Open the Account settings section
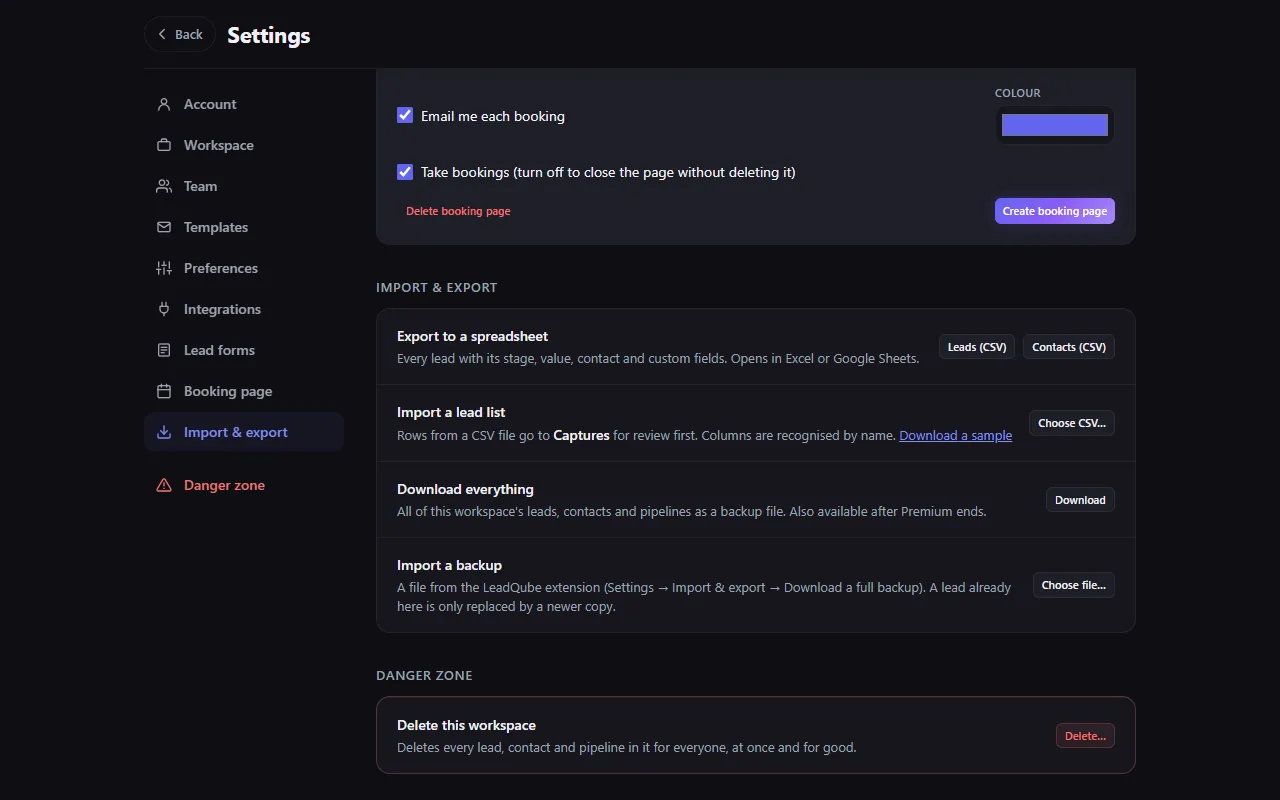The width and height of the screenshot is (1280, 800). click(244, 104)
